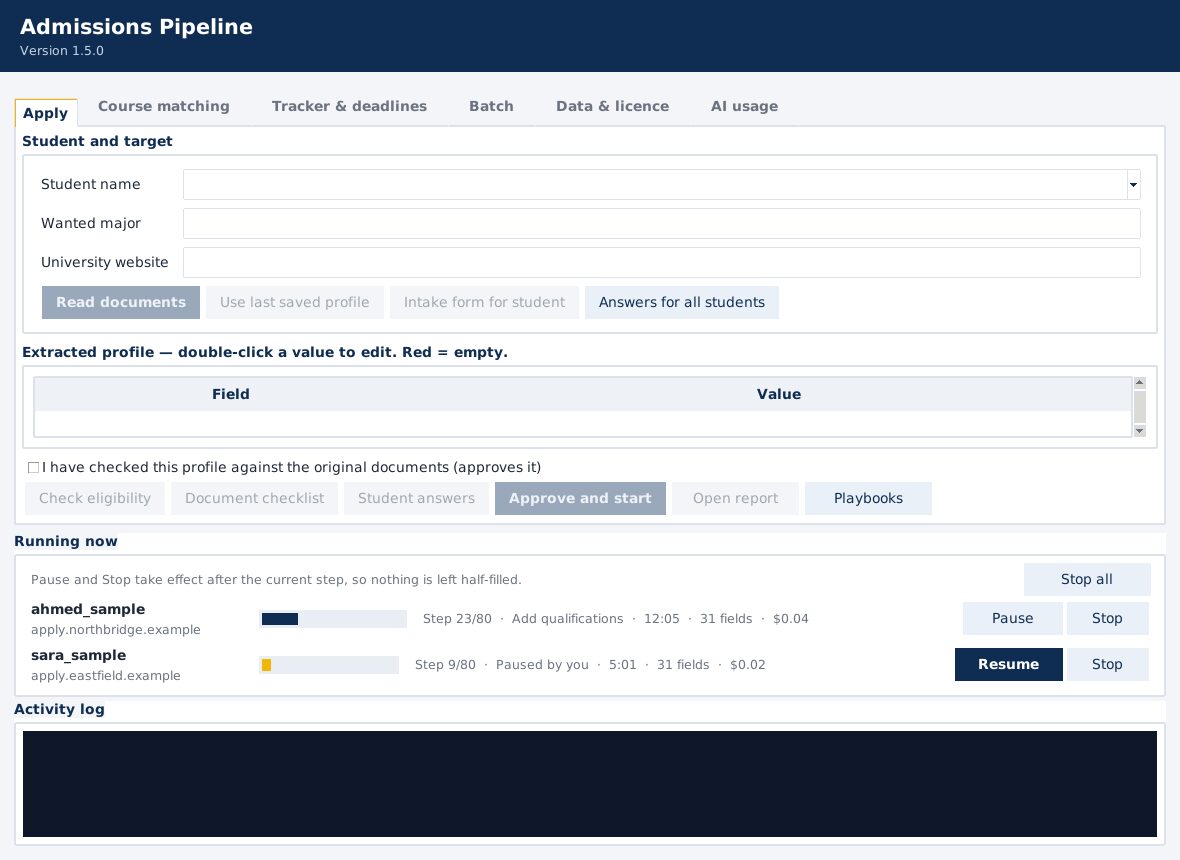
Task: Open the Course matching tab
Action: point(163,106)
